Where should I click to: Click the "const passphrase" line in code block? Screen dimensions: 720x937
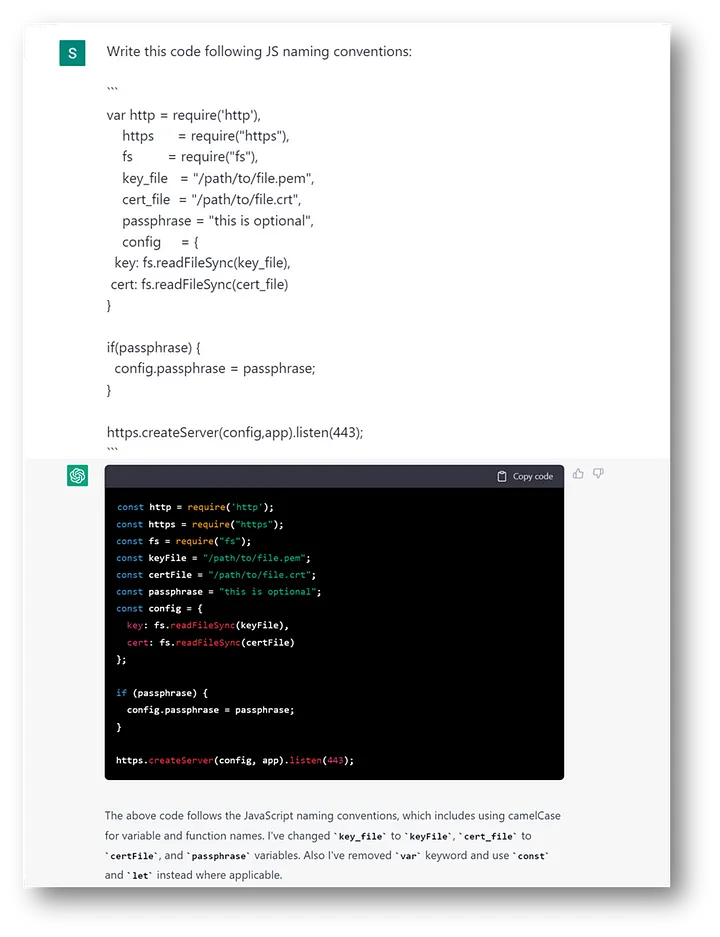click(x=218, y=592)
